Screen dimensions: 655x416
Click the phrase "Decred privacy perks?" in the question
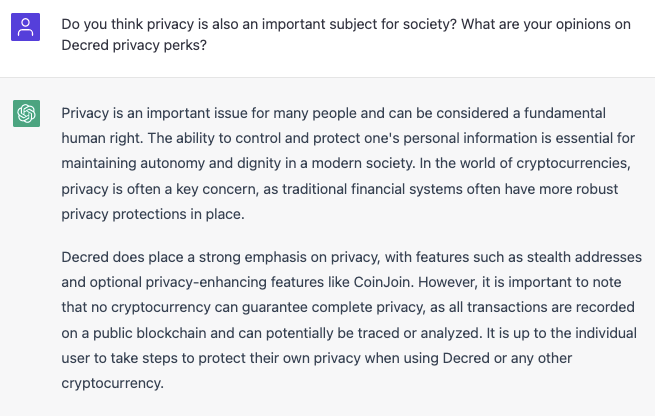[134, 45]
